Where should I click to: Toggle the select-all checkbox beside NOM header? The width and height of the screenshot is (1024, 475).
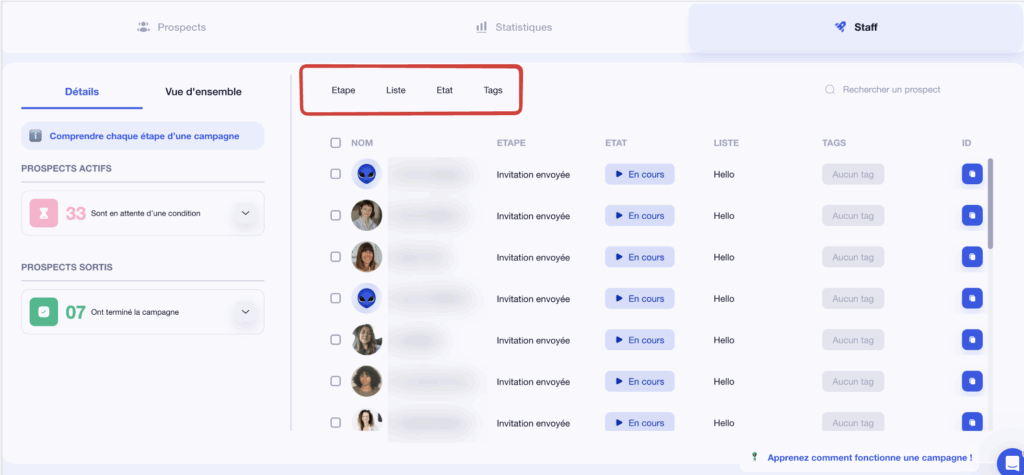tap(336, 143)
